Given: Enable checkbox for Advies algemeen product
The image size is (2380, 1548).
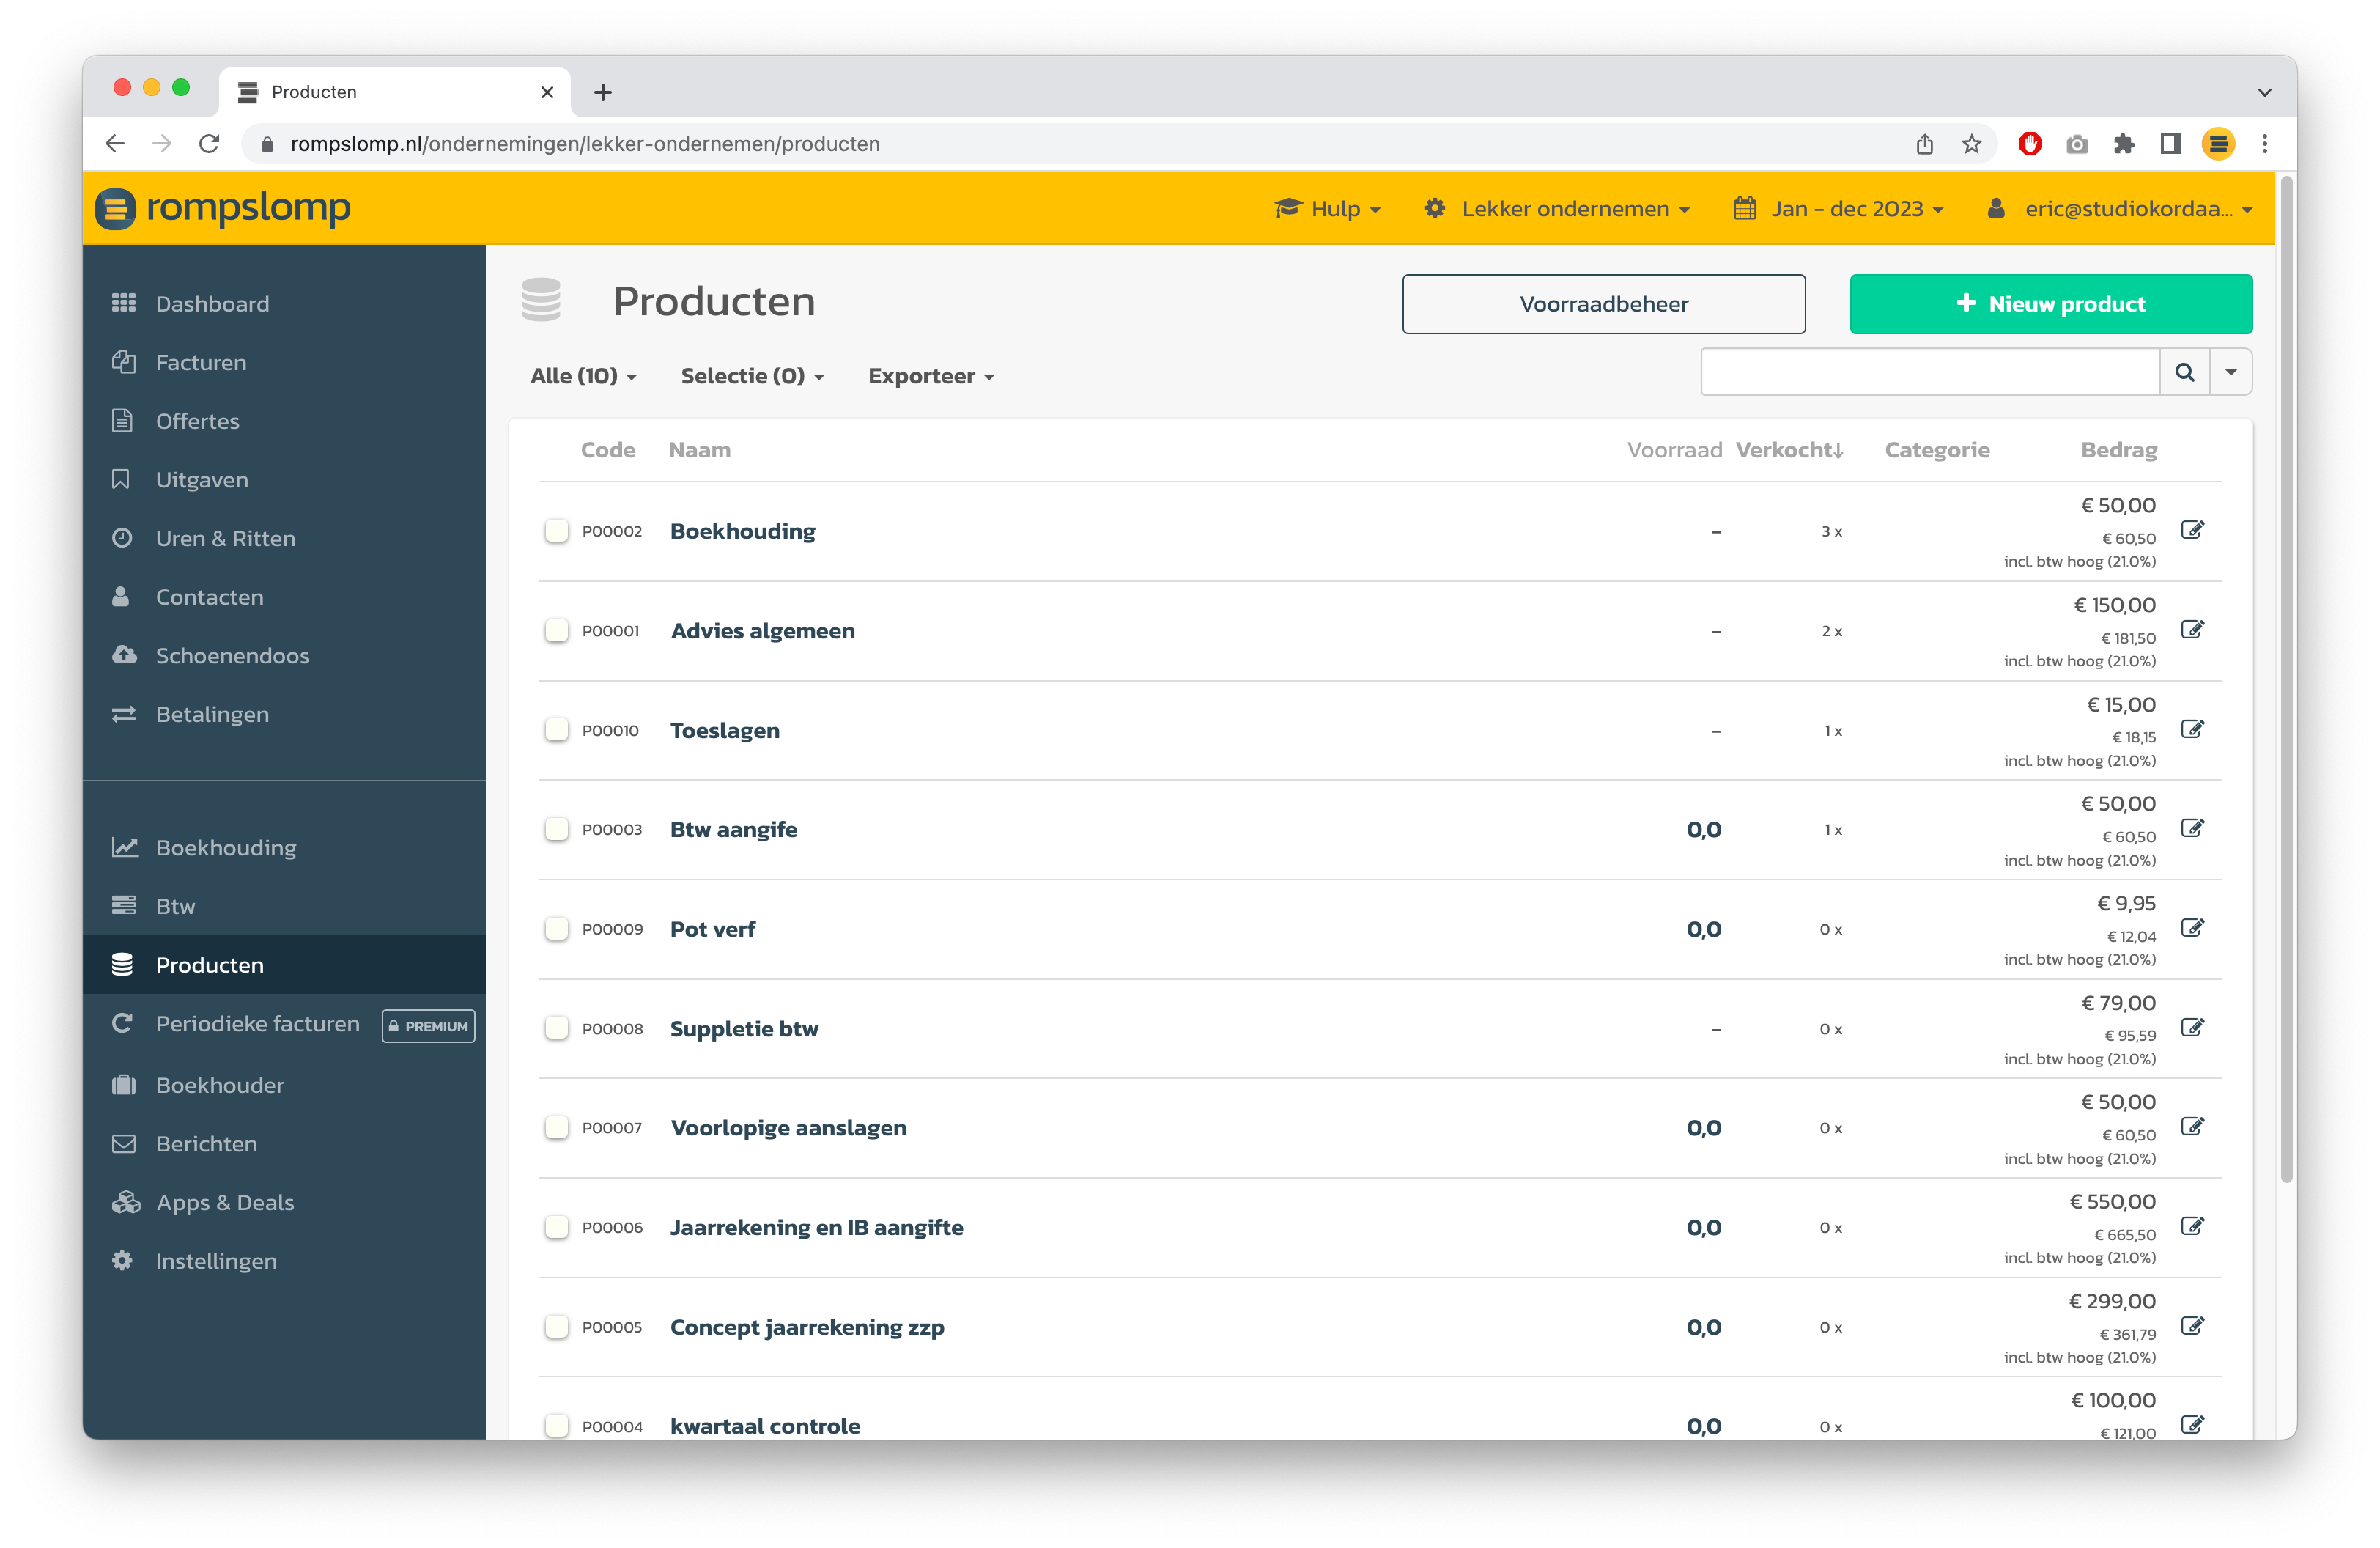Looking at the screenshot, I should [x=555, y=630].
